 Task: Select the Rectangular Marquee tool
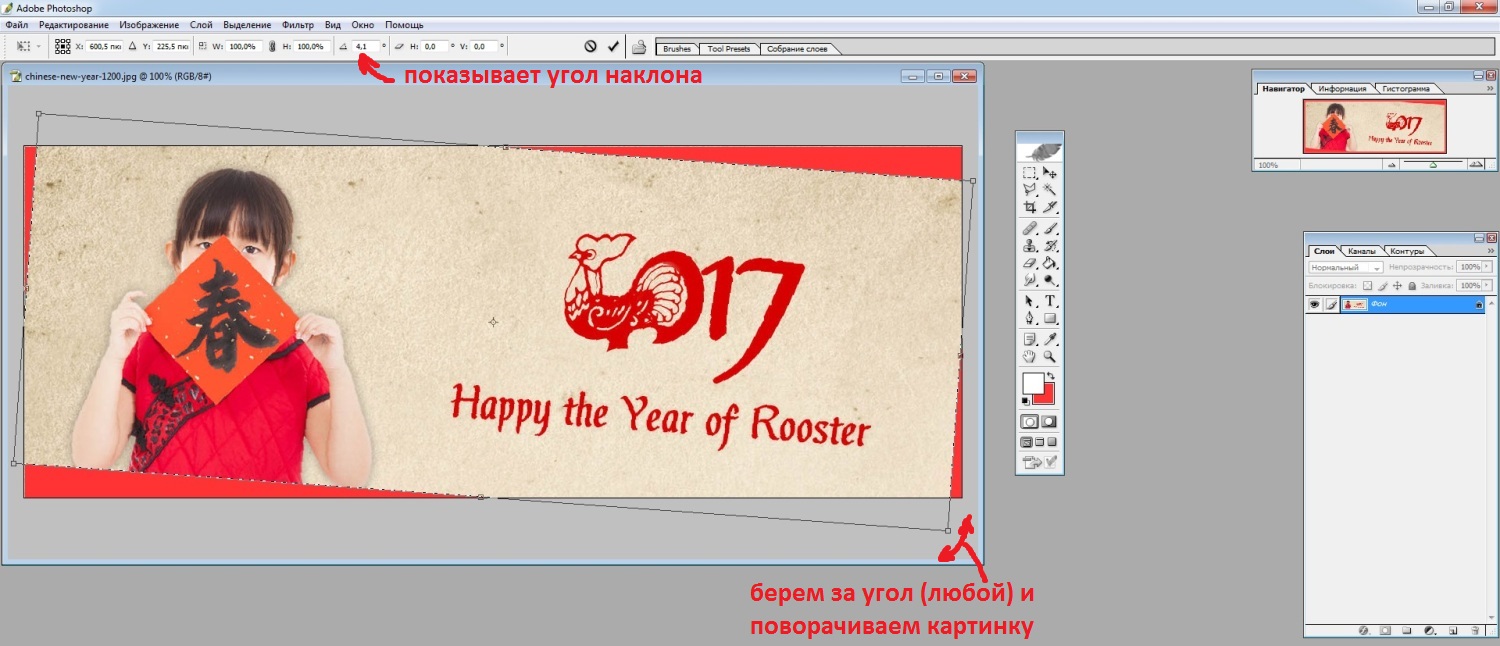point(1030,173)
